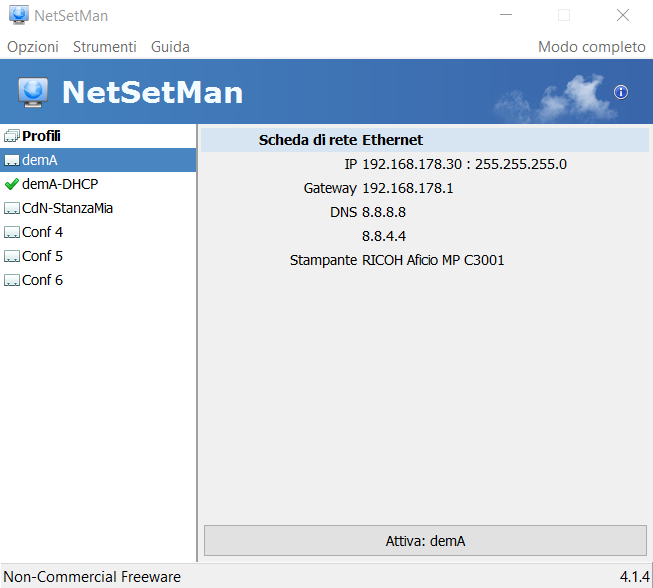Screen dimensions: 653x588
Task: Open the Opzioni menu
Action: tap(33, 47)
